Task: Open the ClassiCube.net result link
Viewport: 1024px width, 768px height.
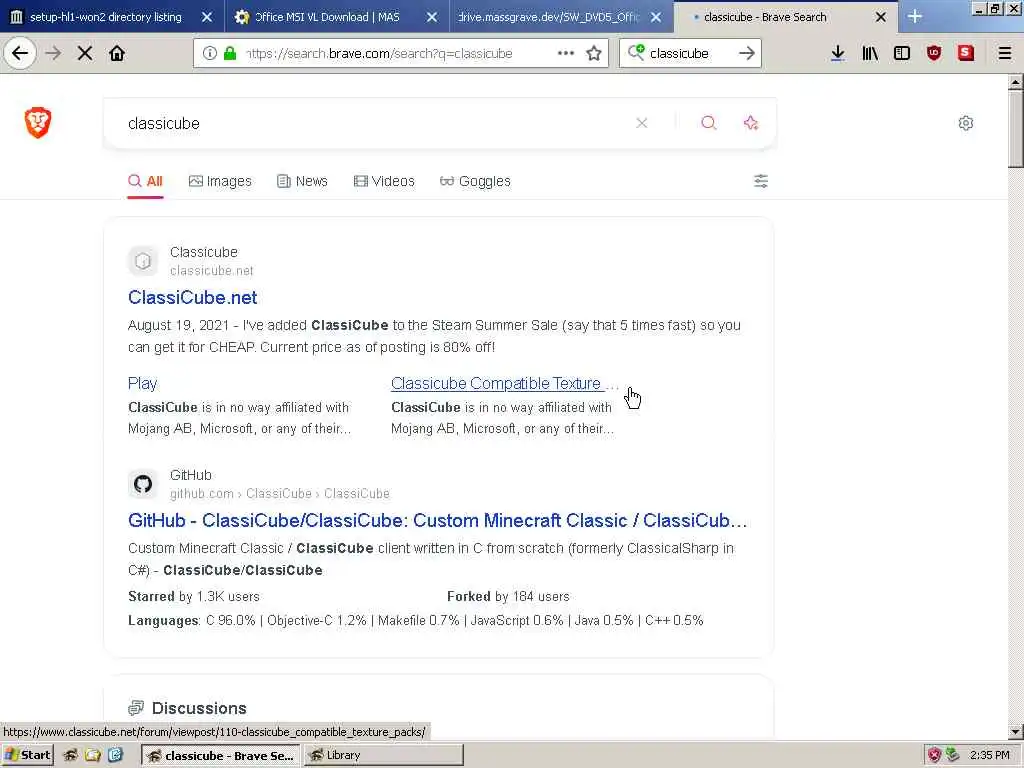Action: (193, 297)
